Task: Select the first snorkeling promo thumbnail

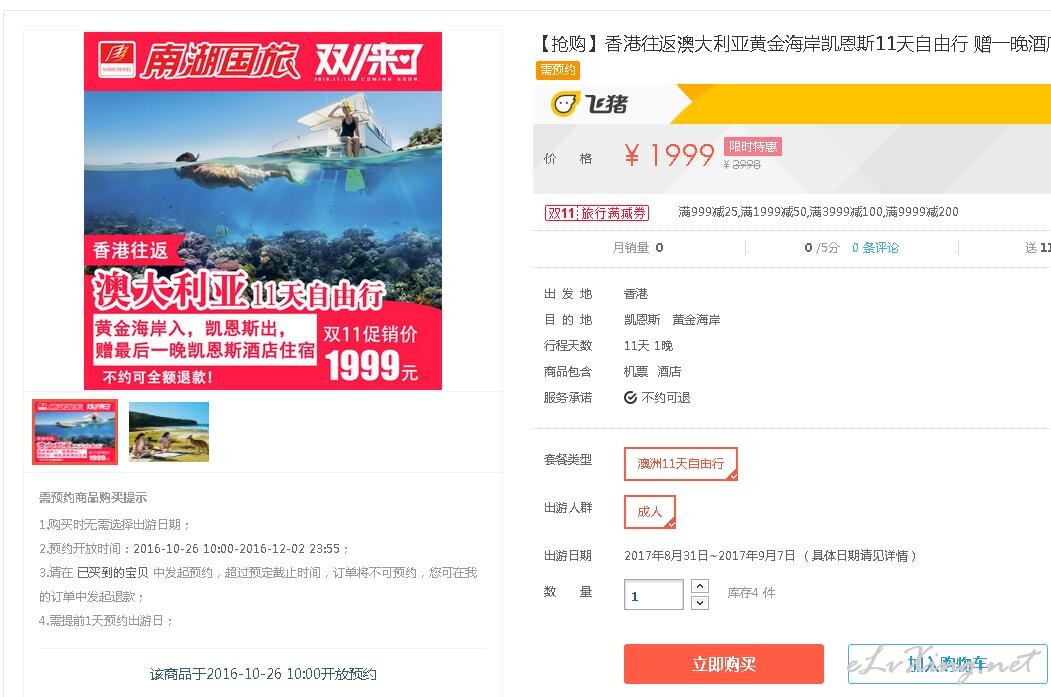Action: tap(75, 432)
